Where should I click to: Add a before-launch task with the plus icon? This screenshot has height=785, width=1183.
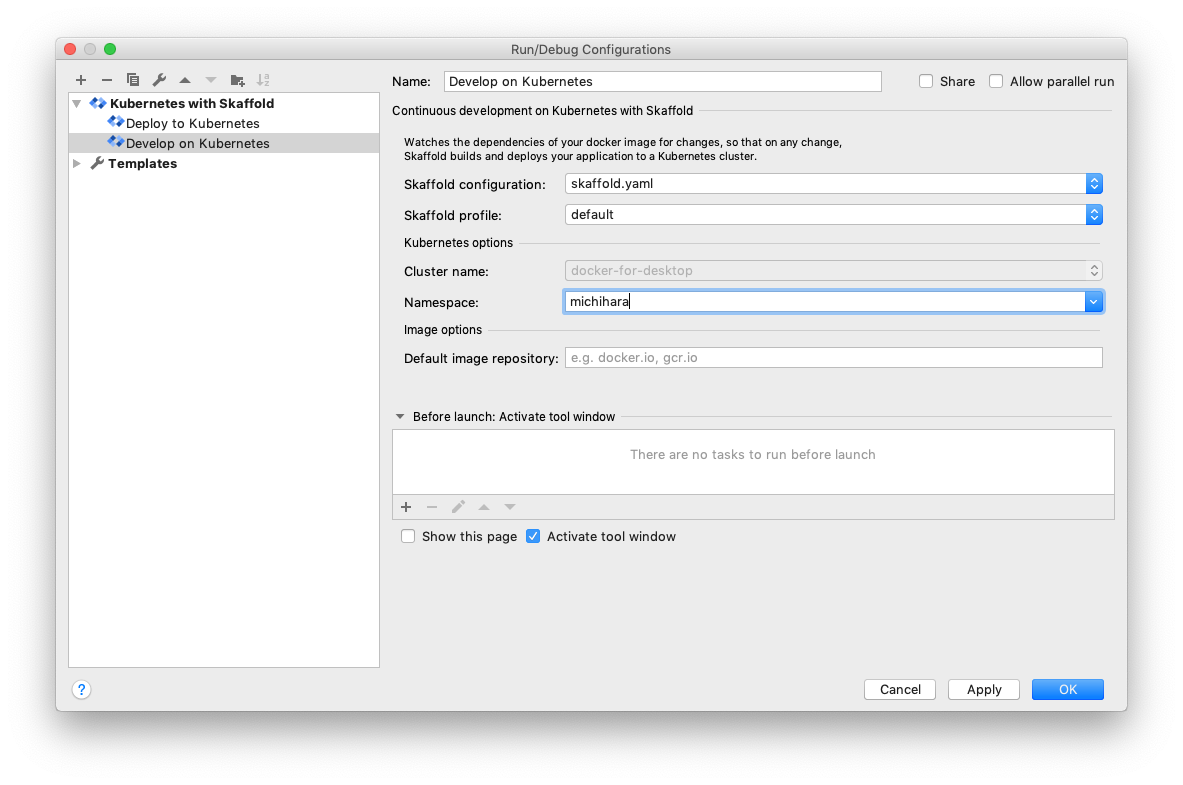406,507
